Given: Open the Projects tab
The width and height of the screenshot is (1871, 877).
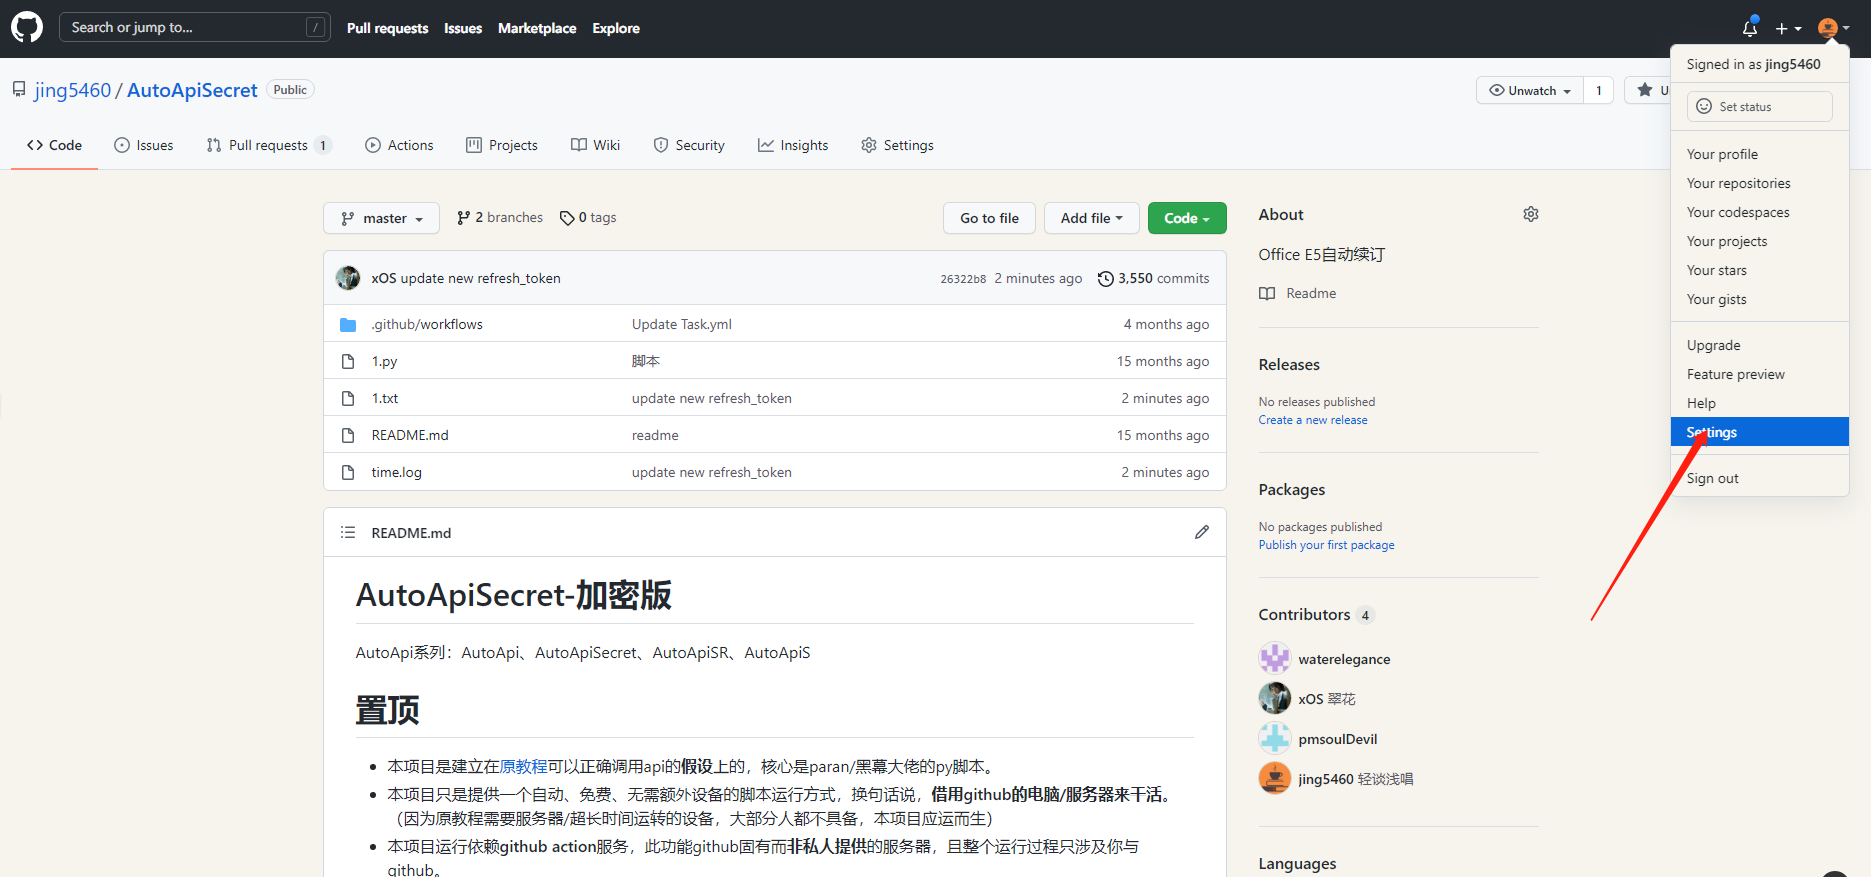Looking at the screenshot, I should click(x=502, y=145).
